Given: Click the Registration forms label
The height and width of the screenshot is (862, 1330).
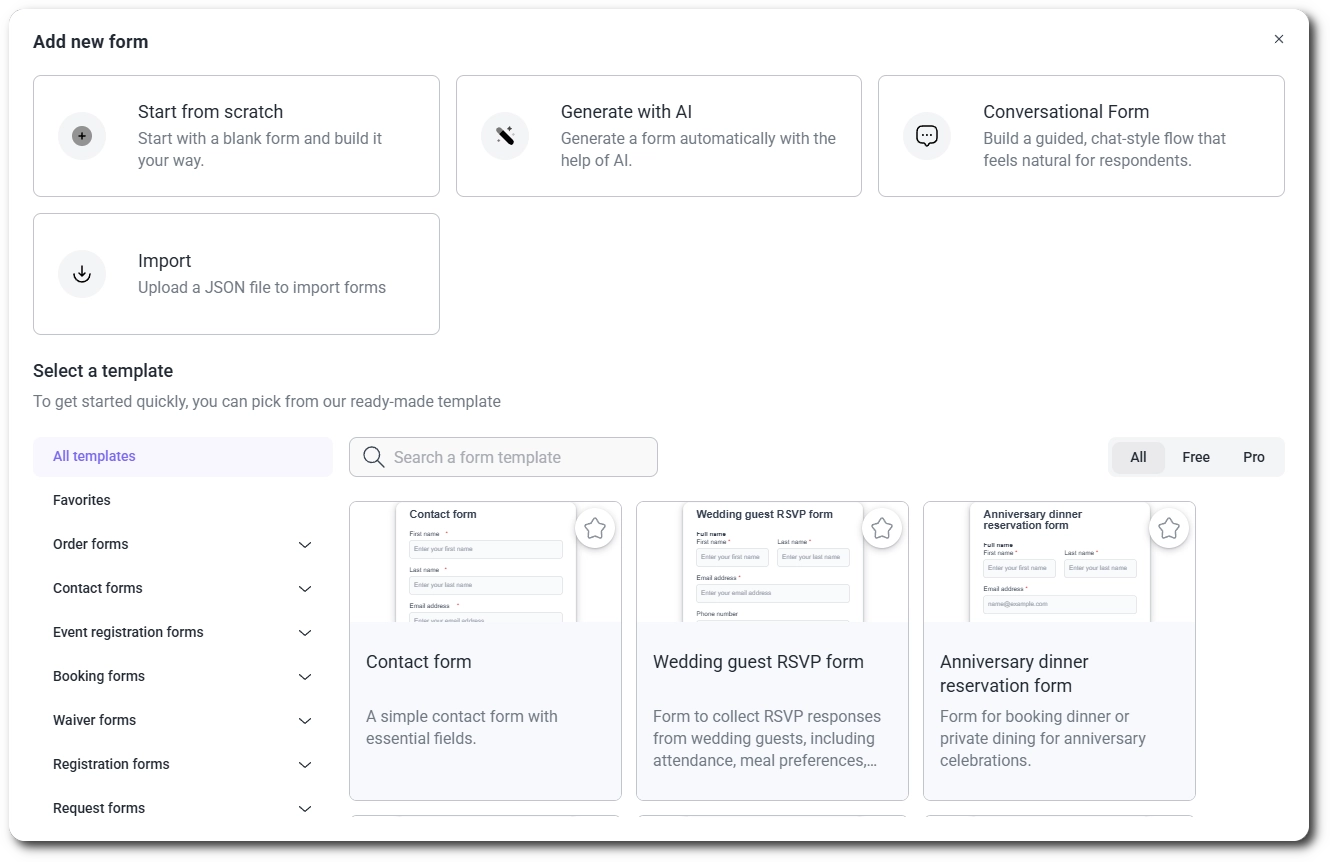Looking at the screenshot, I should [111, 764].
